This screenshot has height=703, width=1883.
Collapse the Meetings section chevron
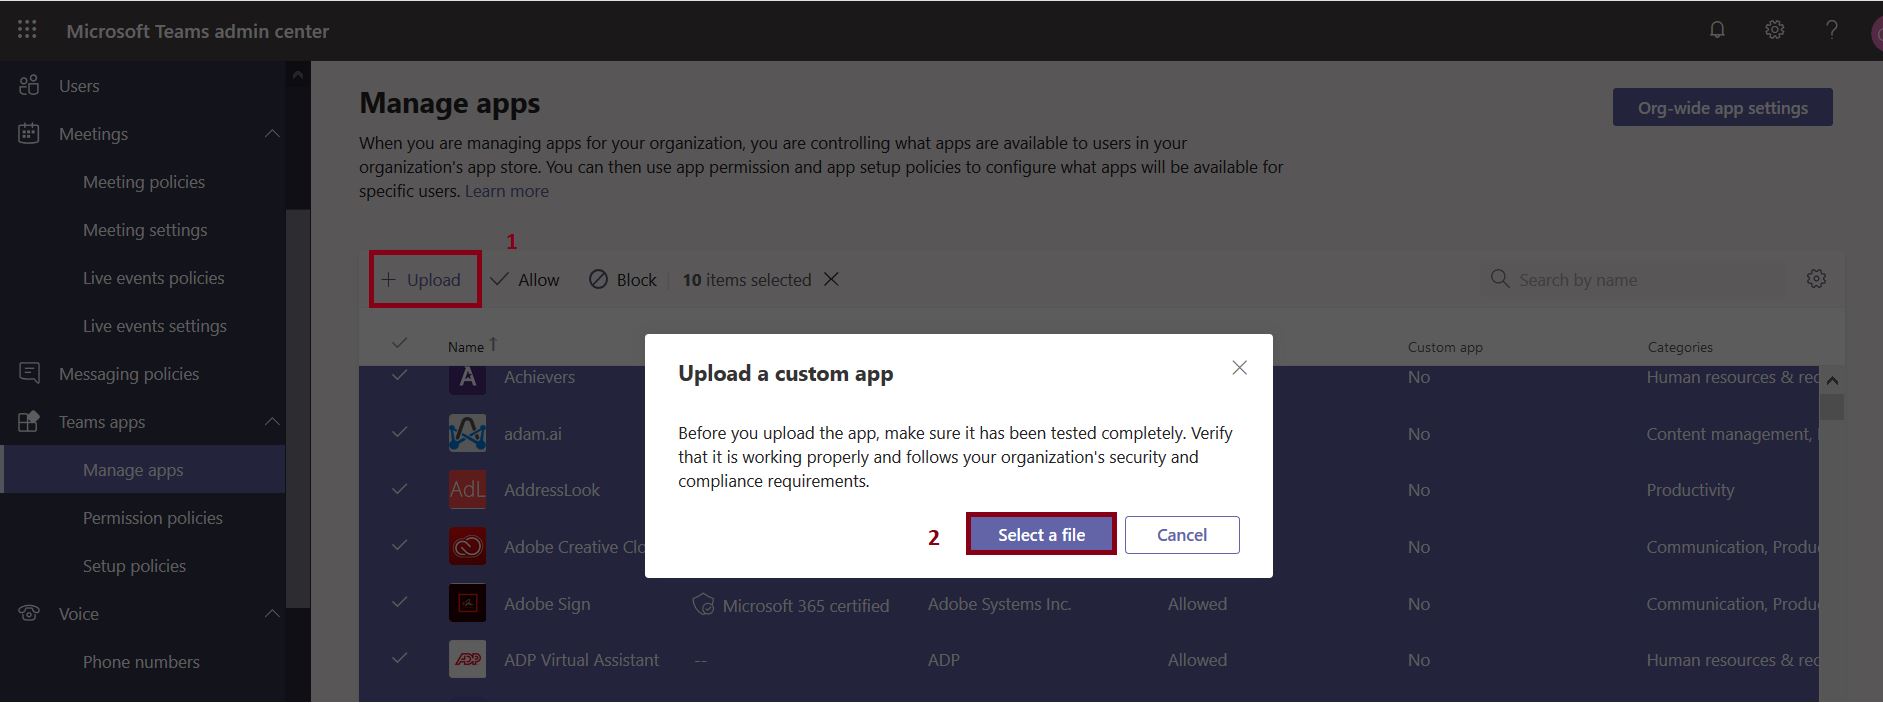click(x=272, y=133)
